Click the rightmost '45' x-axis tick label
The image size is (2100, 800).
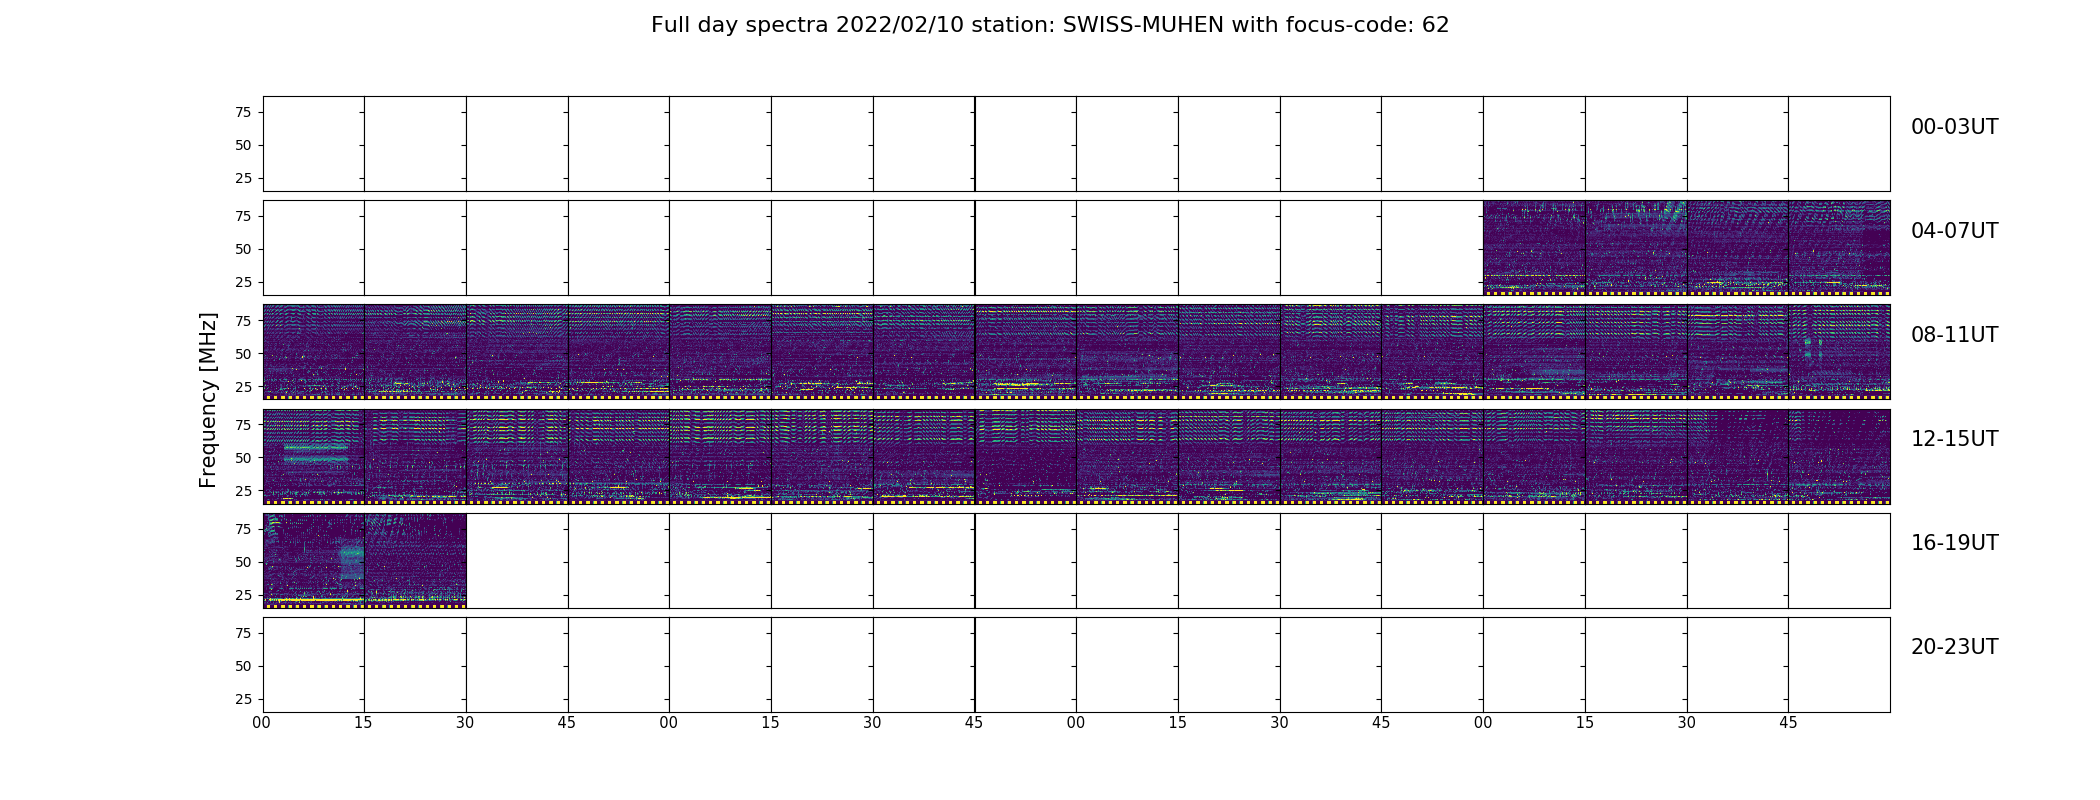pyautogui.click(x=1788, y=723)
